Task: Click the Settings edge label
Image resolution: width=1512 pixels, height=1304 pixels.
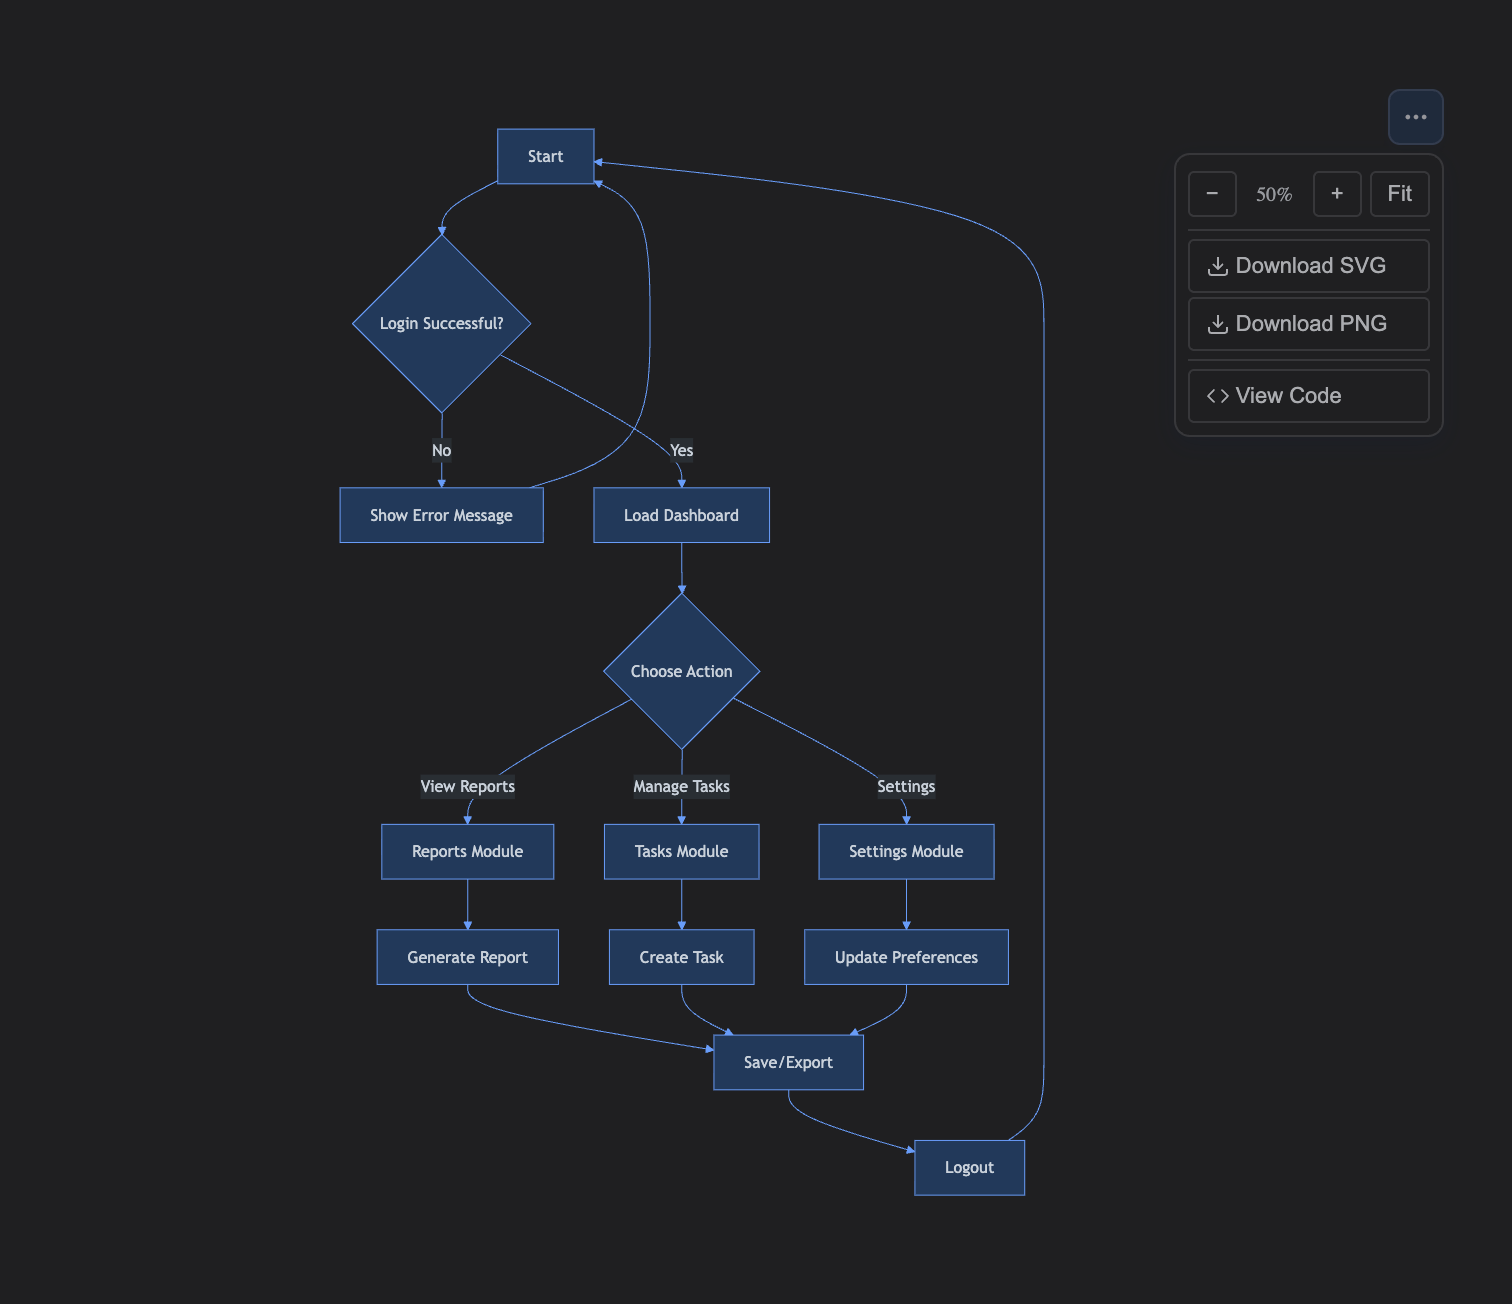Action: (x=906, y=786)
